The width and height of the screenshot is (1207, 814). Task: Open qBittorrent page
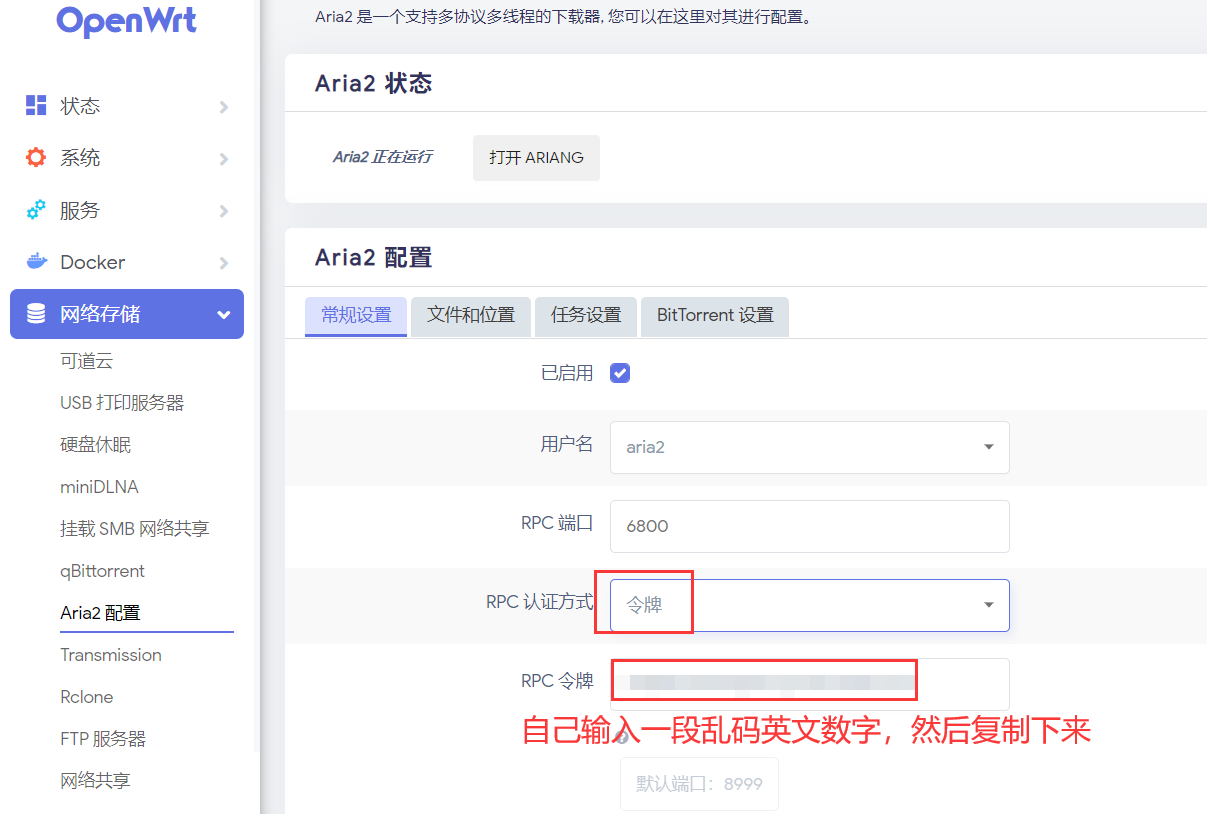(102, 571)
